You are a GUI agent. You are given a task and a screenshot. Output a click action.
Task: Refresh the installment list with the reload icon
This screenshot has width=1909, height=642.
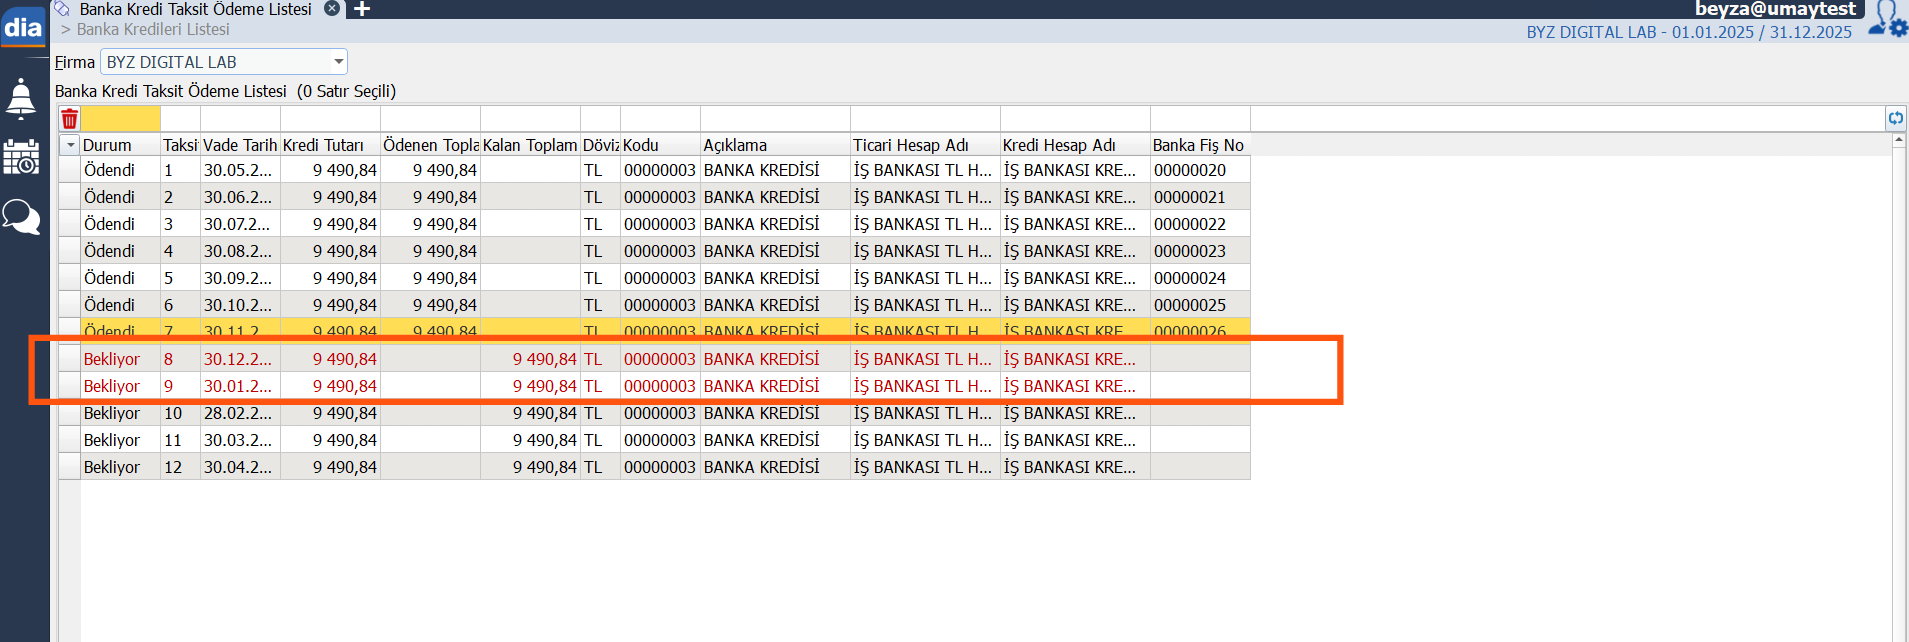click(x=1895, y=118)
